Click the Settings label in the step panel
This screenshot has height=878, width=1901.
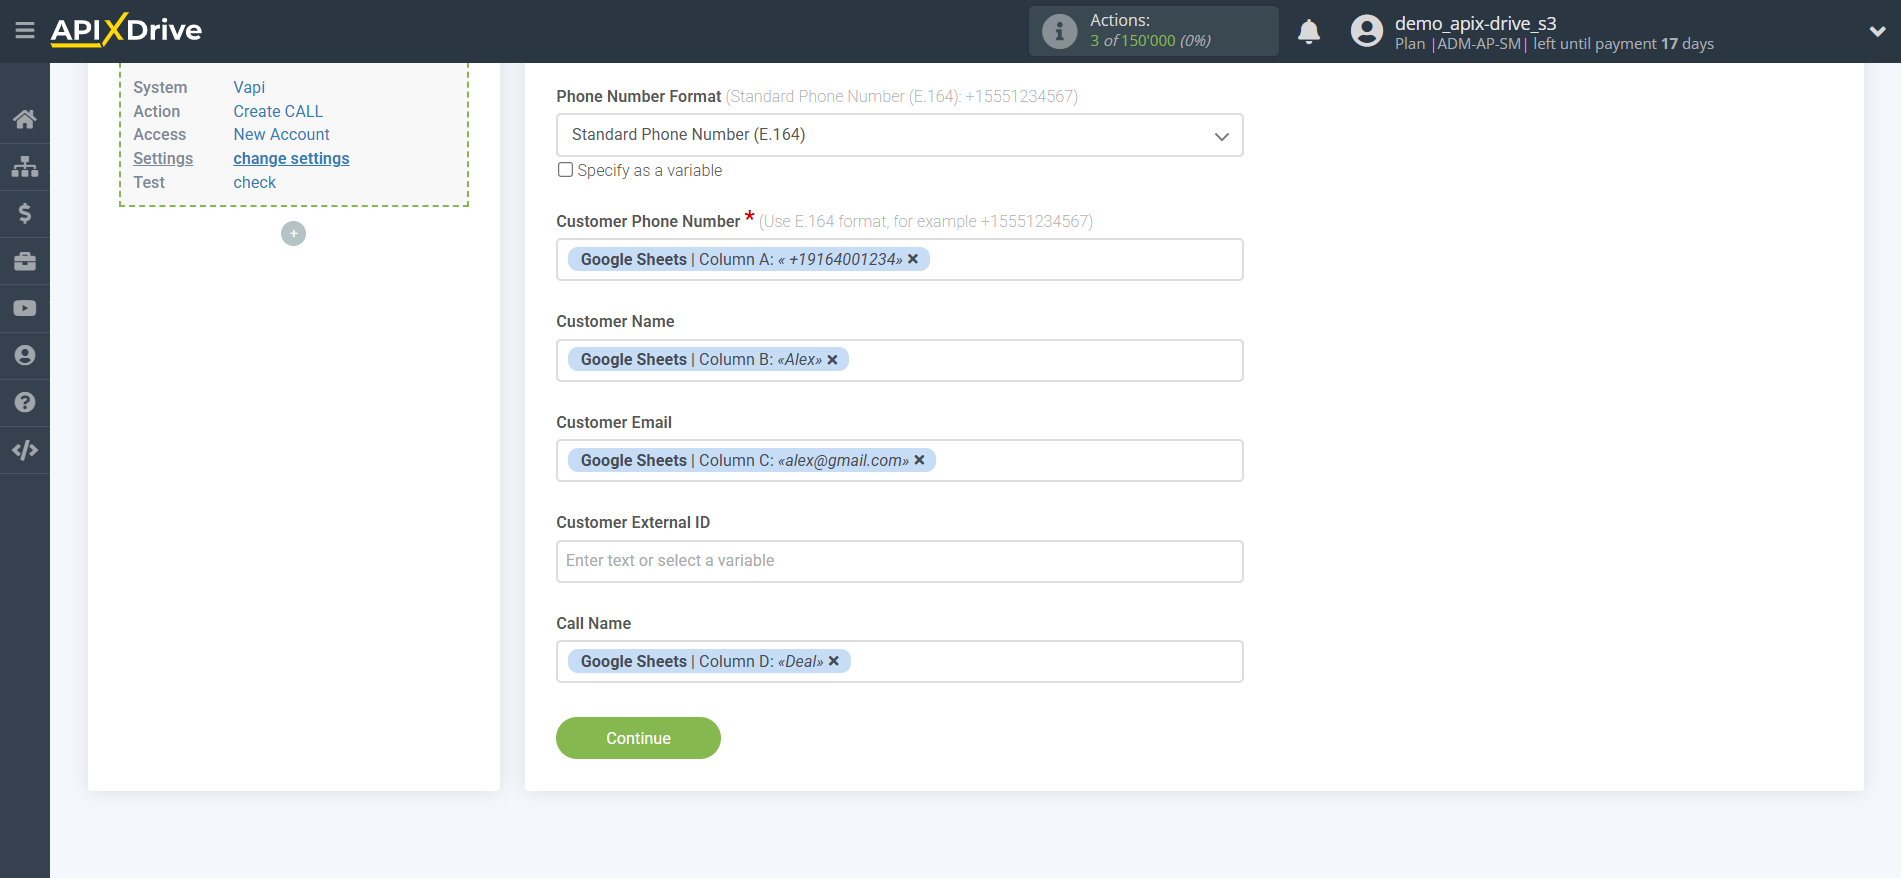[x=163, y=158]
